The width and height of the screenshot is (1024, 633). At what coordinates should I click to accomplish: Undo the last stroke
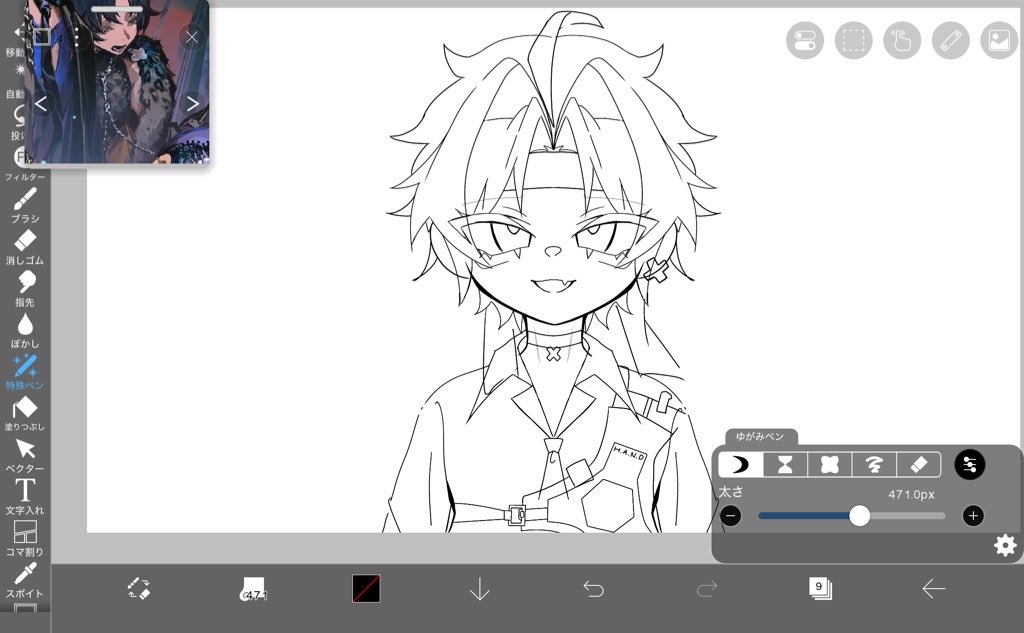coord(594,589)
